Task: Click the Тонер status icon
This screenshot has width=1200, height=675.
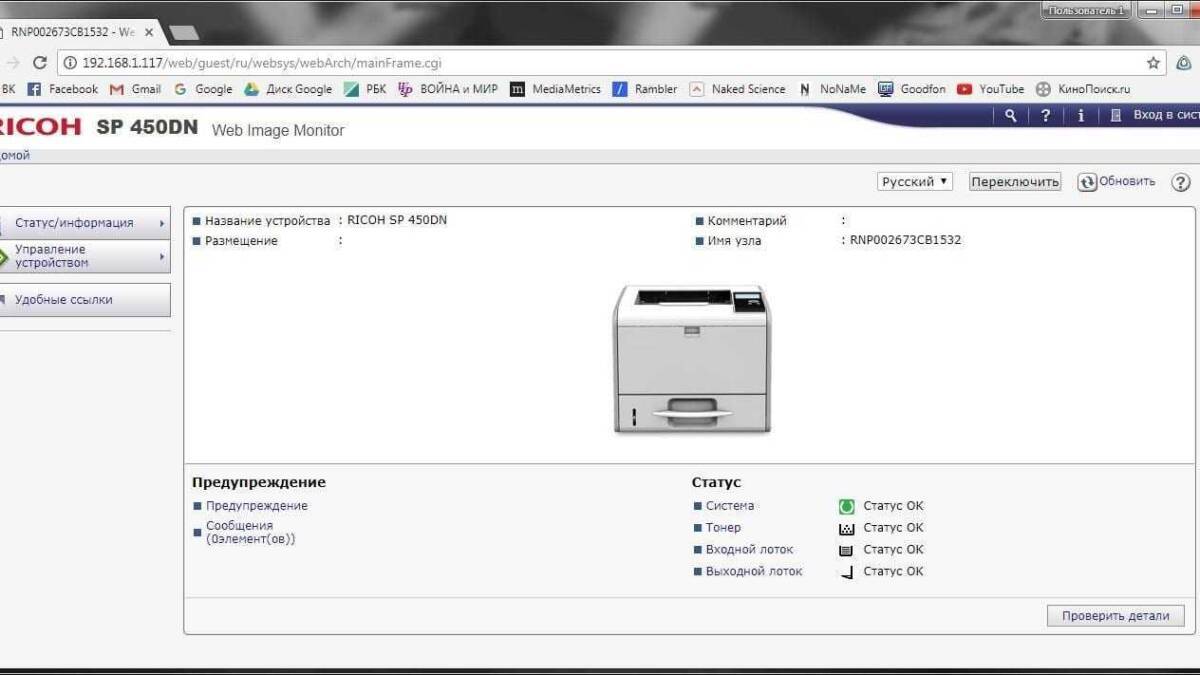Action: [x=847, y=528]
